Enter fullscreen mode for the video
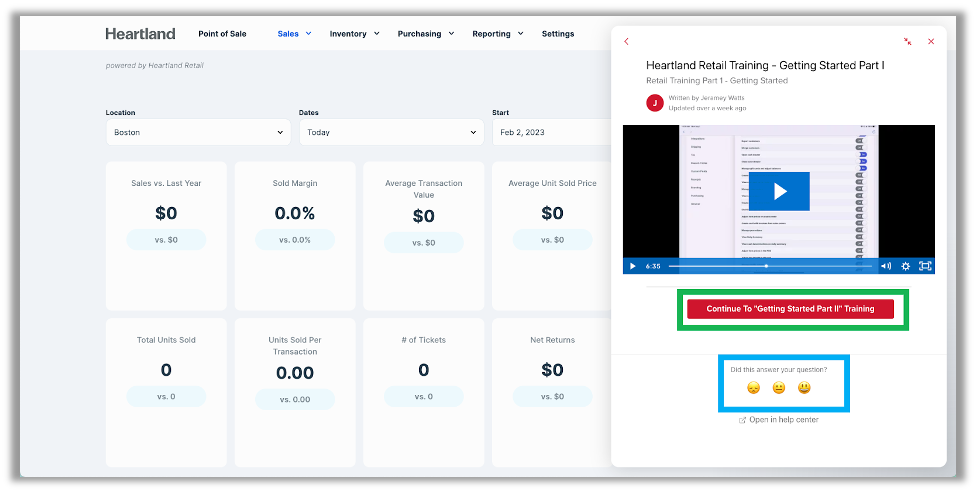 tap(925, 266)
